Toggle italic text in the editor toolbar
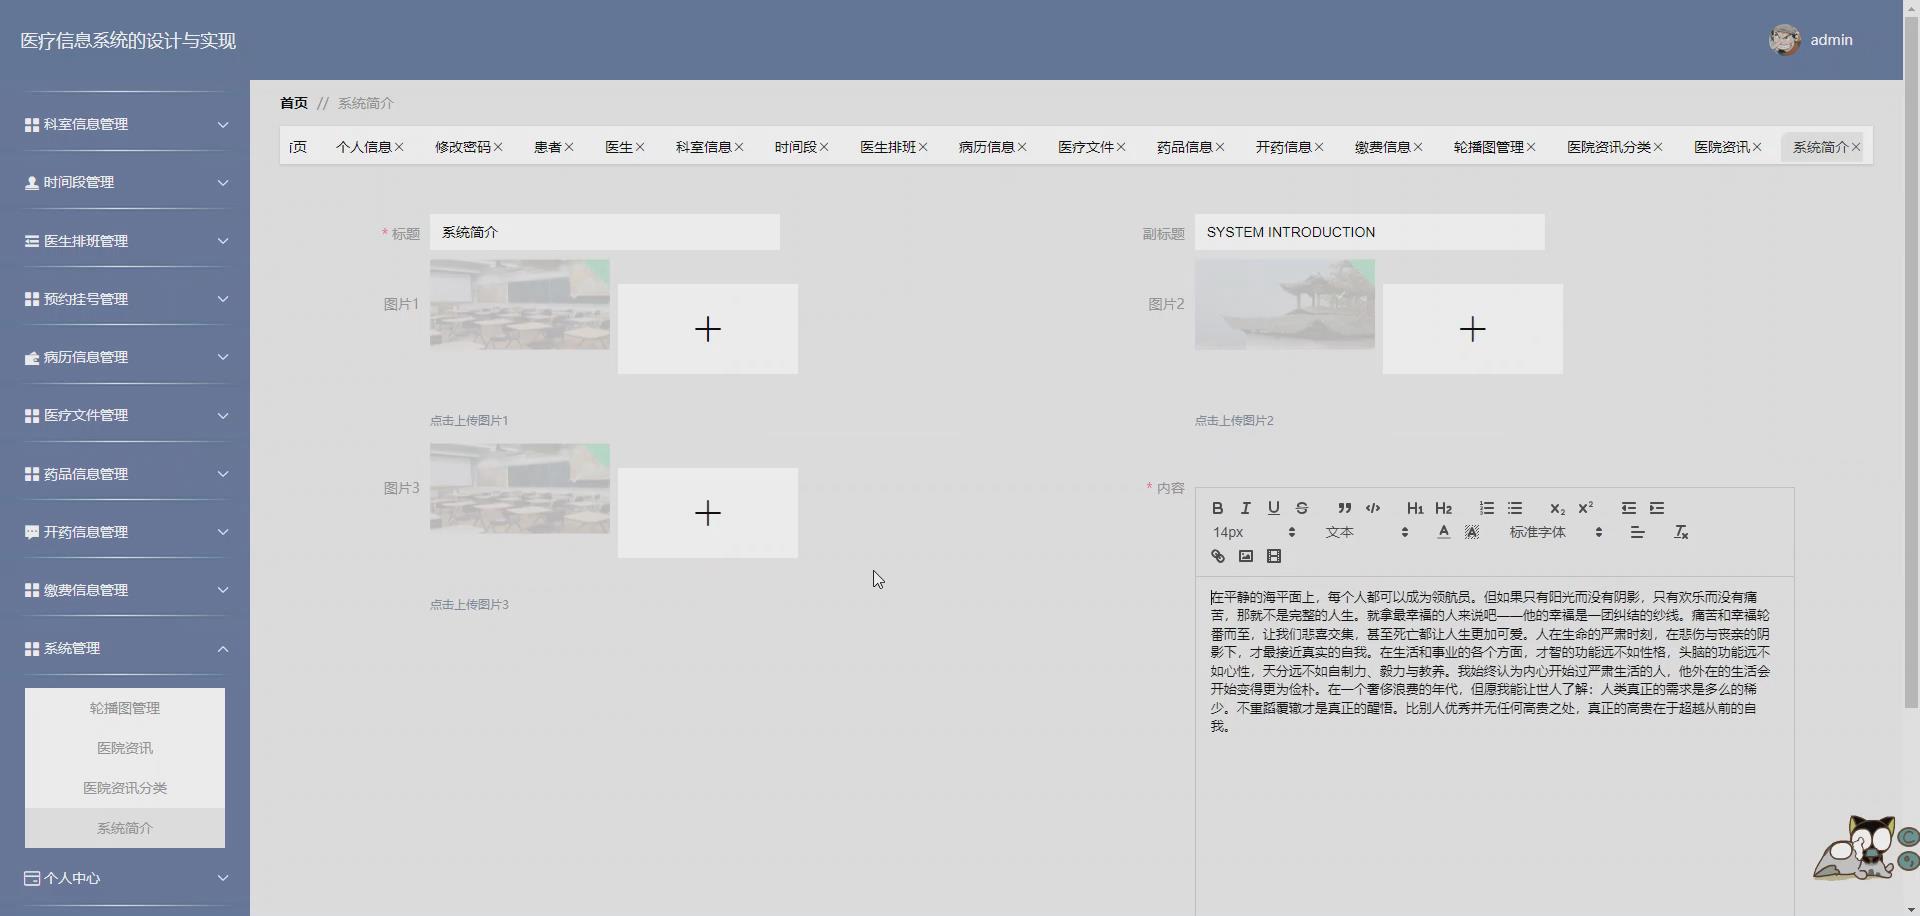Screen dimensions: 1920x916 pos(1245,508)
